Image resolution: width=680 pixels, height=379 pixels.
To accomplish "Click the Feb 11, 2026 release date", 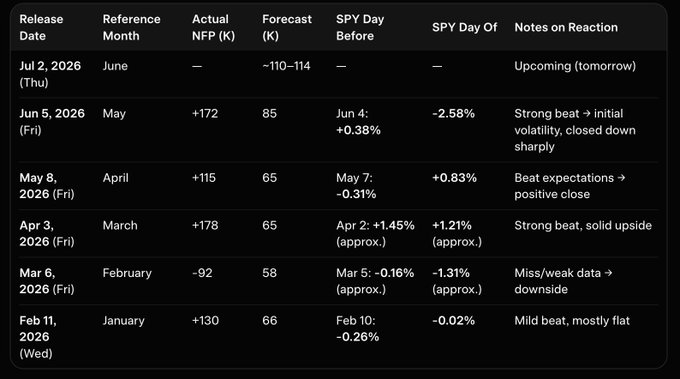I will coord(38,337).
